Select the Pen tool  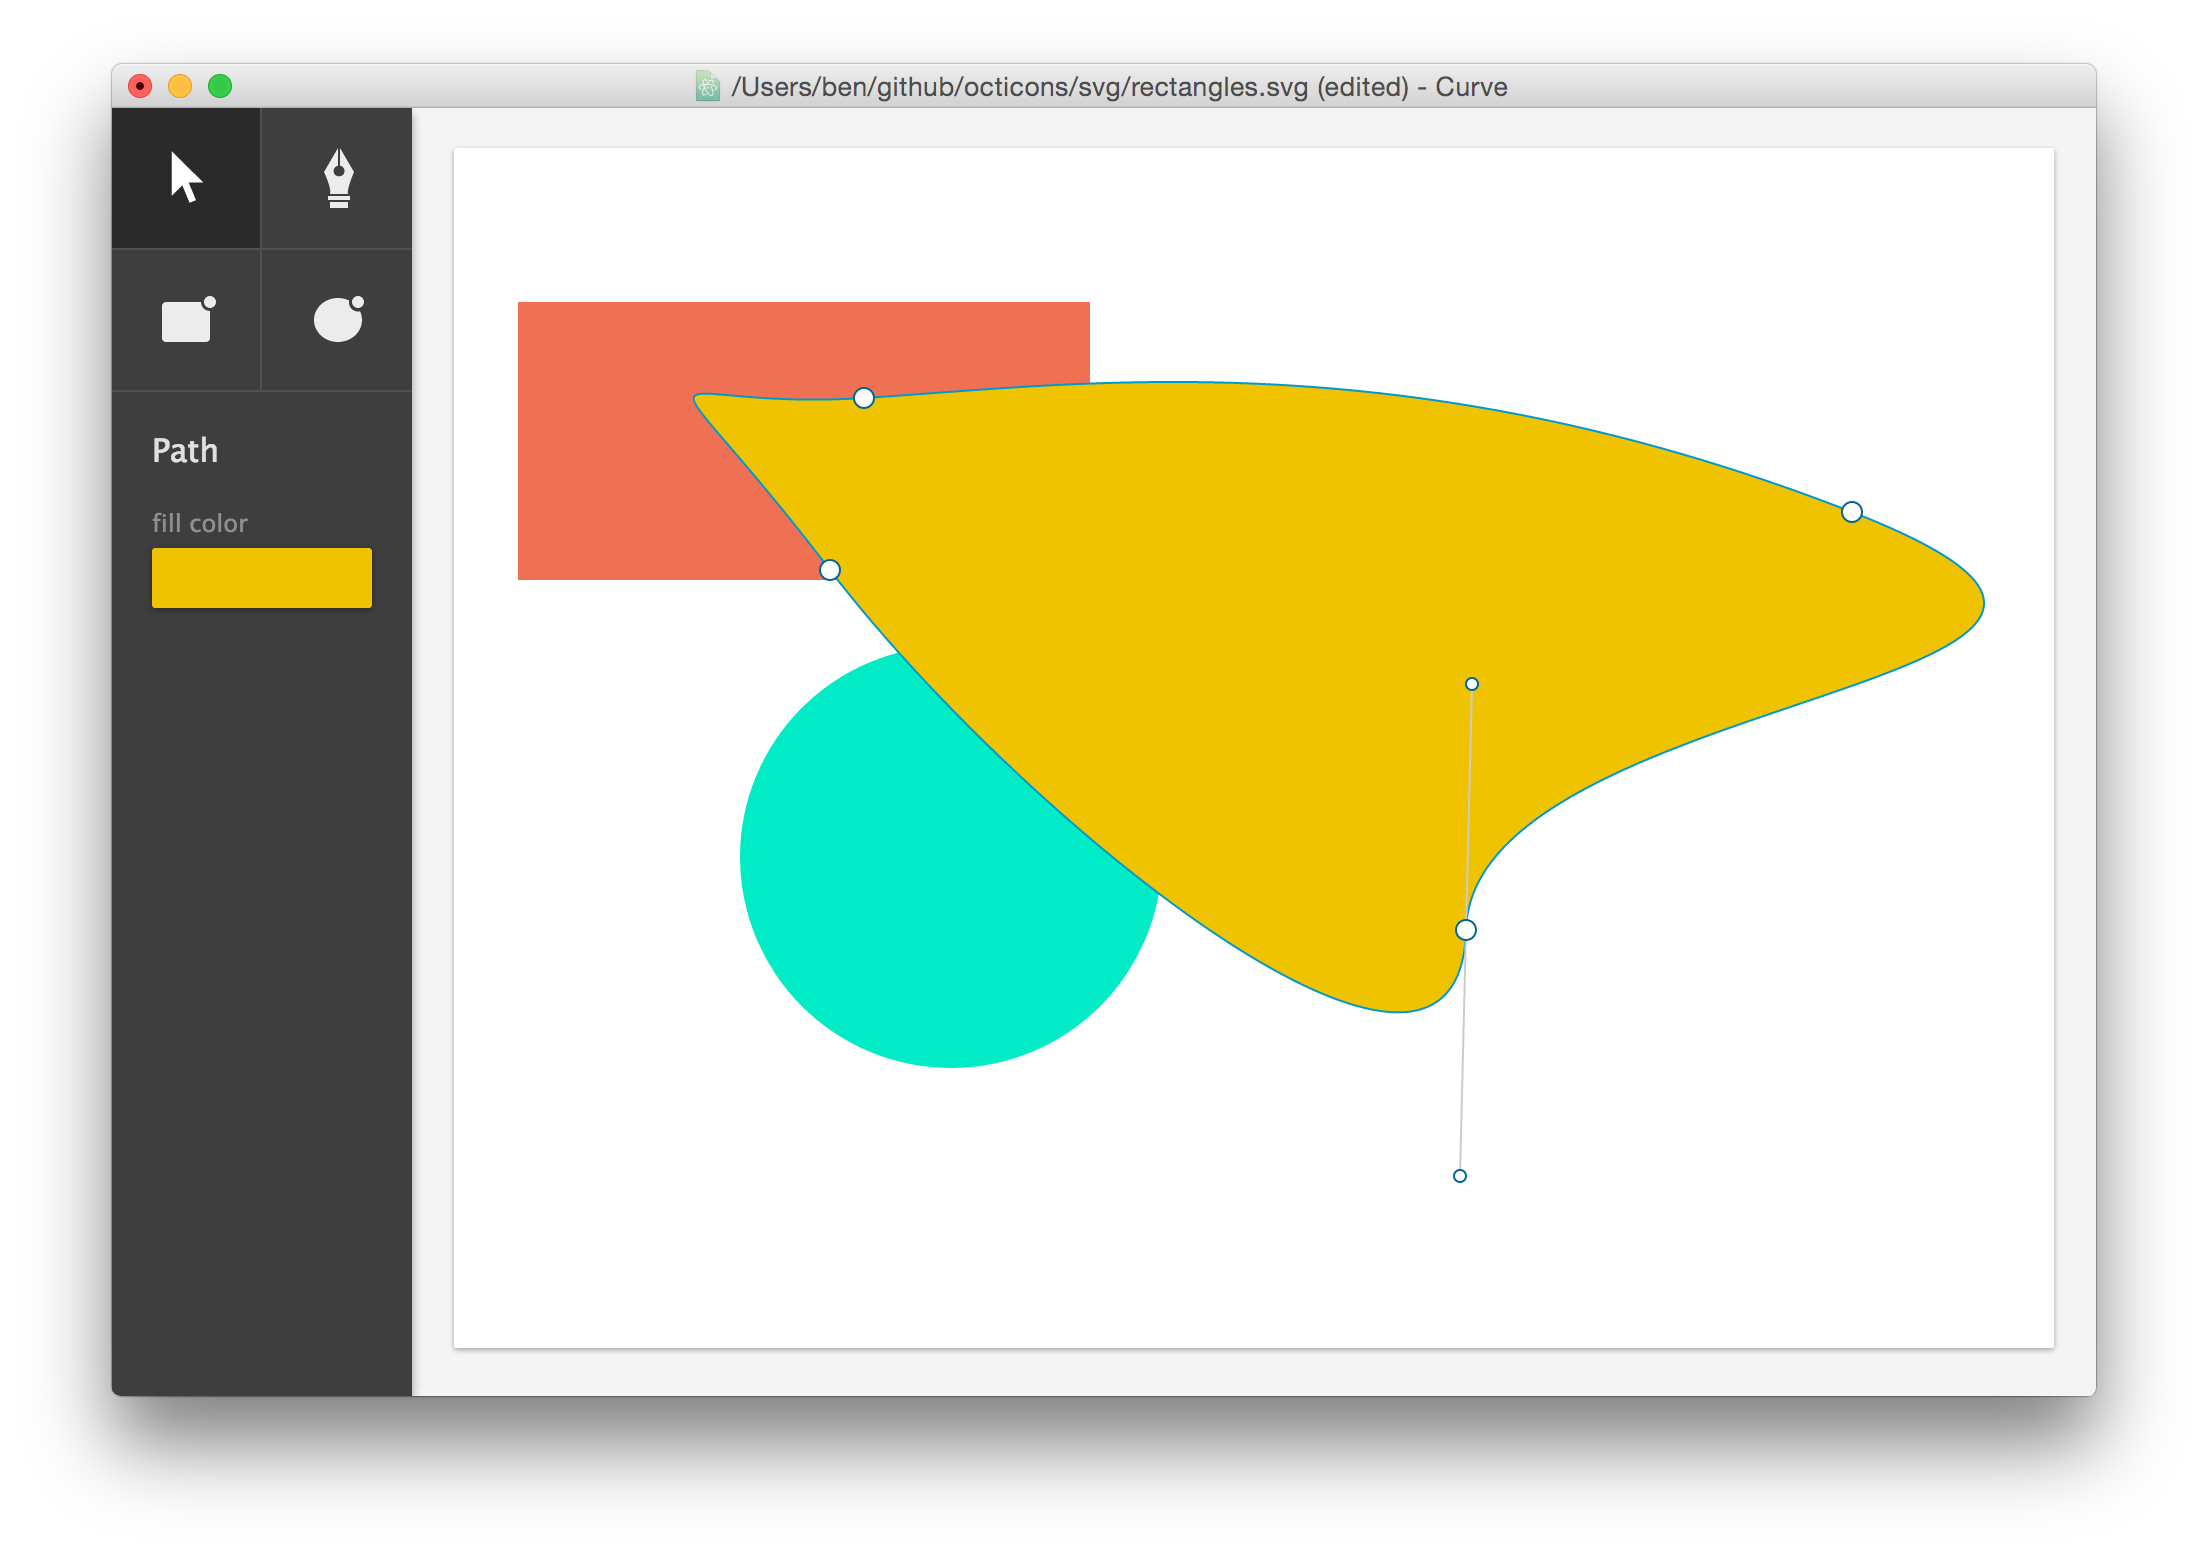tap(338, 178)
